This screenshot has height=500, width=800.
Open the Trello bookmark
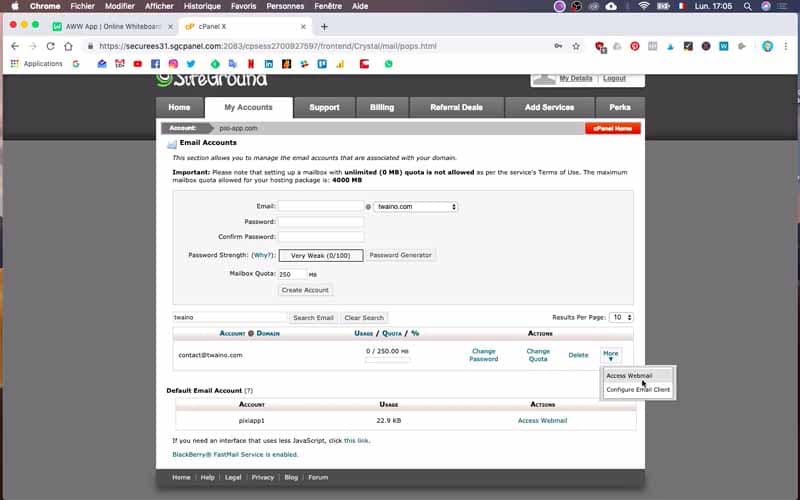point(322,64)
